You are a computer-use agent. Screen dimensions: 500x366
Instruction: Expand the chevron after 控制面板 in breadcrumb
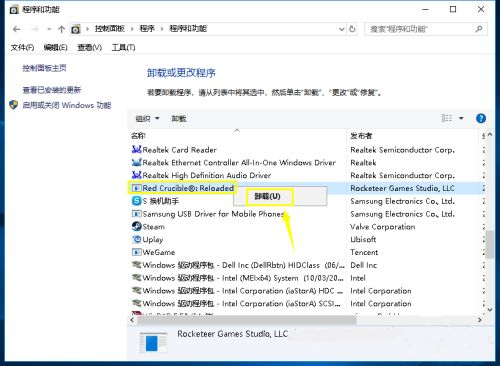click(x=132, y=29)
